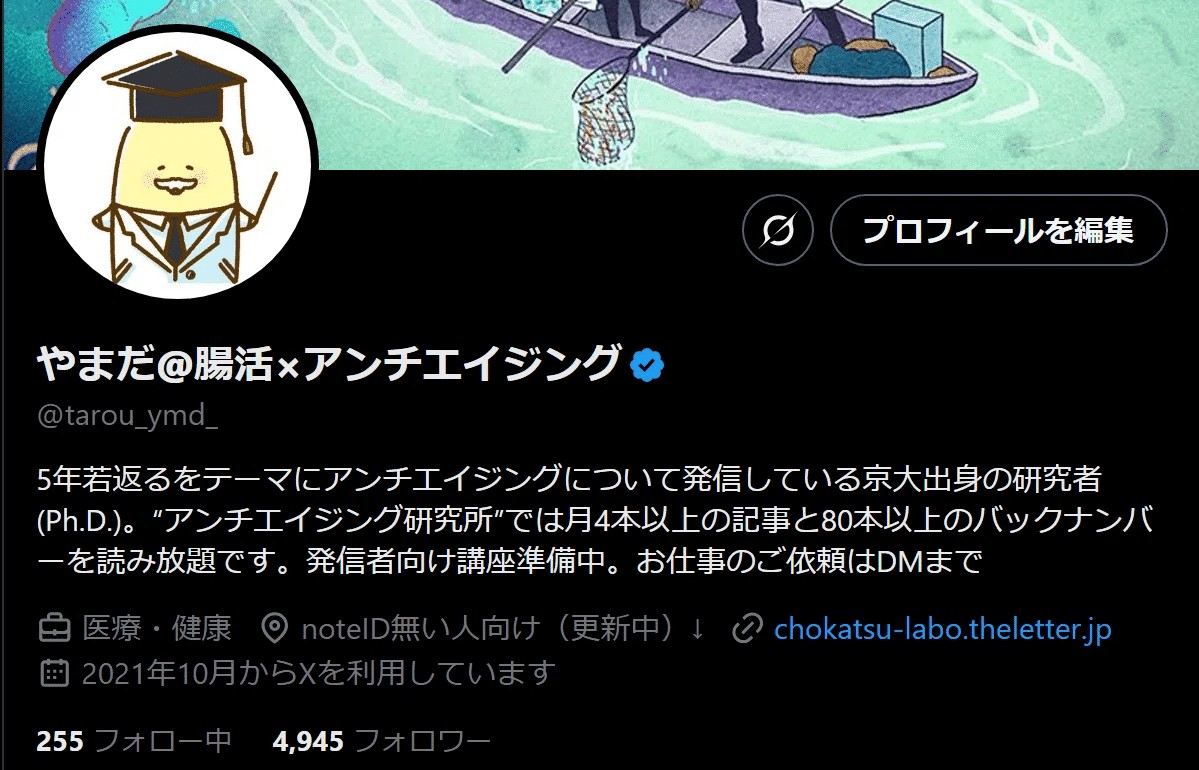1199x770 pixels.
Task: Click the calendar join-date icon
Action: click(54, 673)
